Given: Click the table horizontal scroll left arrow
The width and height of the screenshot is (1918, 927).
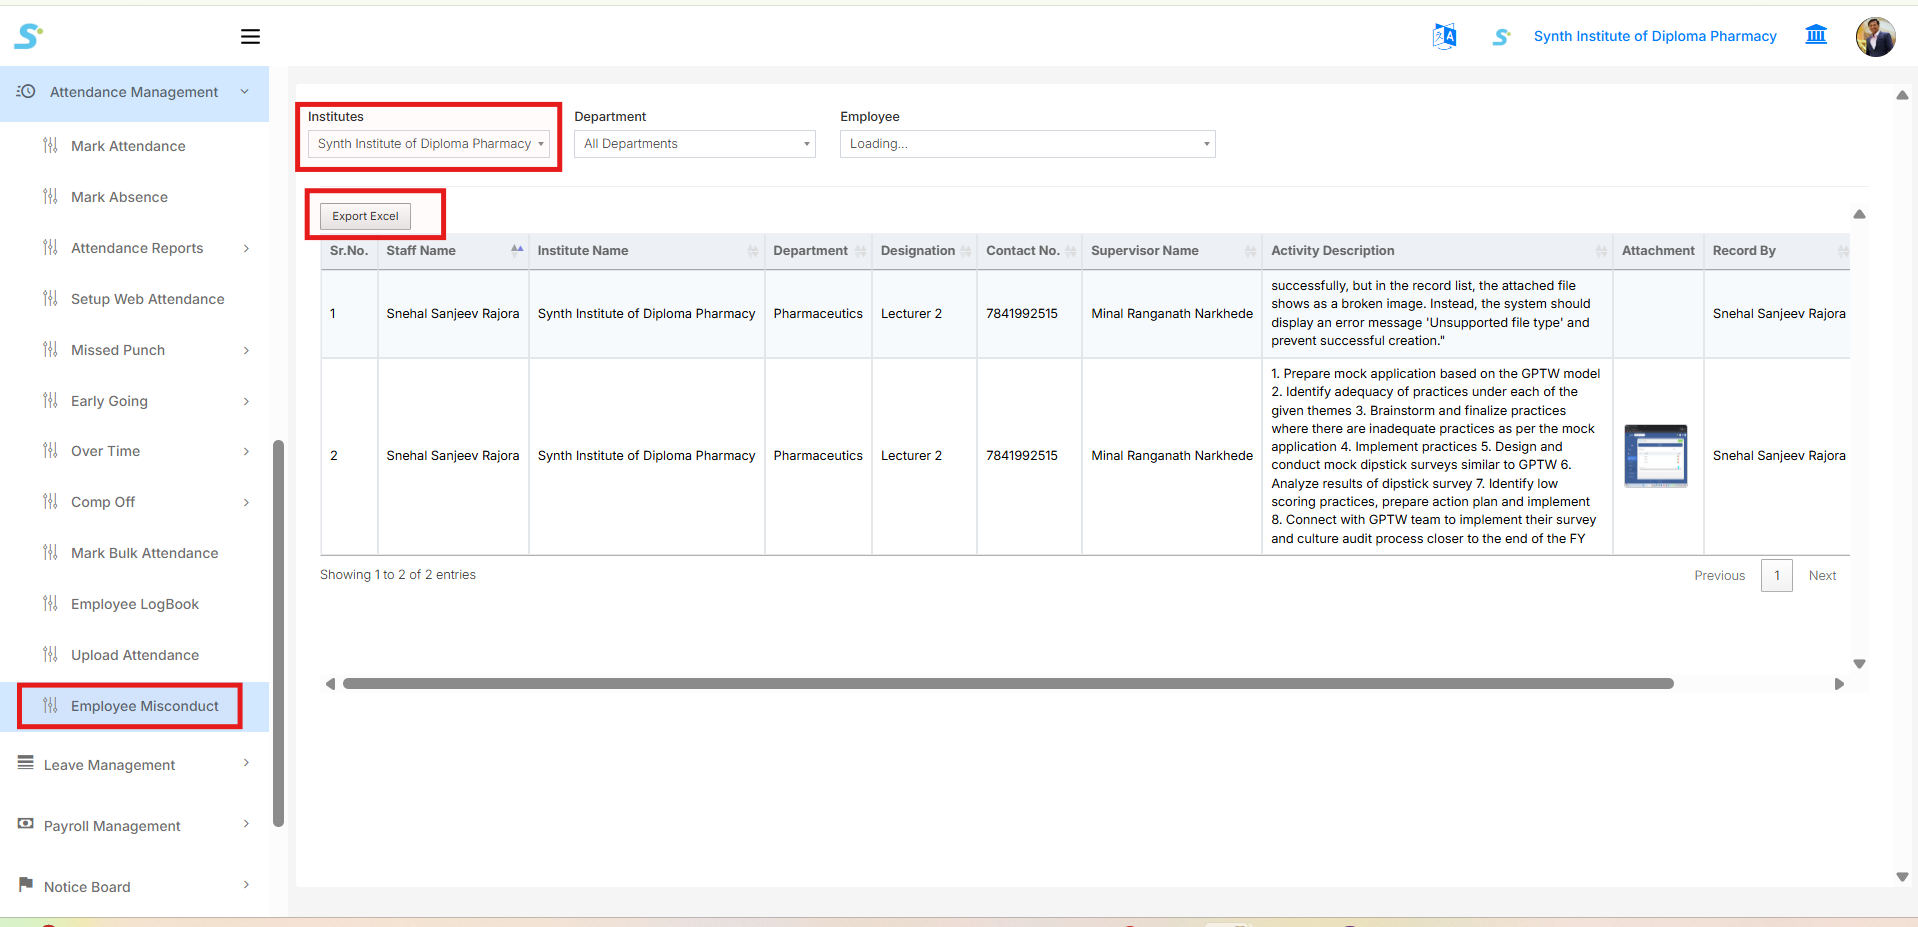Looking at the screenshot, I should [x=330, y=684].
